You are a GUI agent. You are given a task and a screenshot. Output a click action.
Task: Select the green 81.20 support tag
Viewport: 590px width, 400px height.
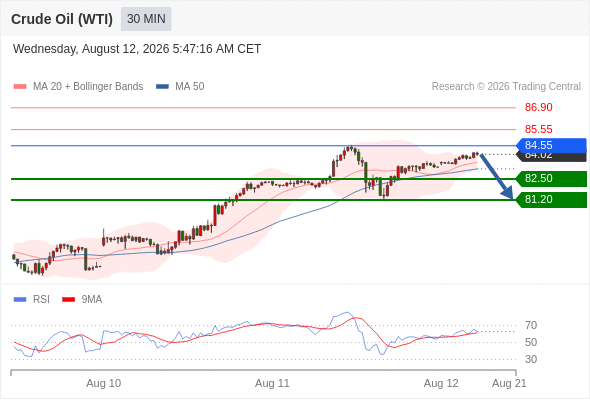551,199
